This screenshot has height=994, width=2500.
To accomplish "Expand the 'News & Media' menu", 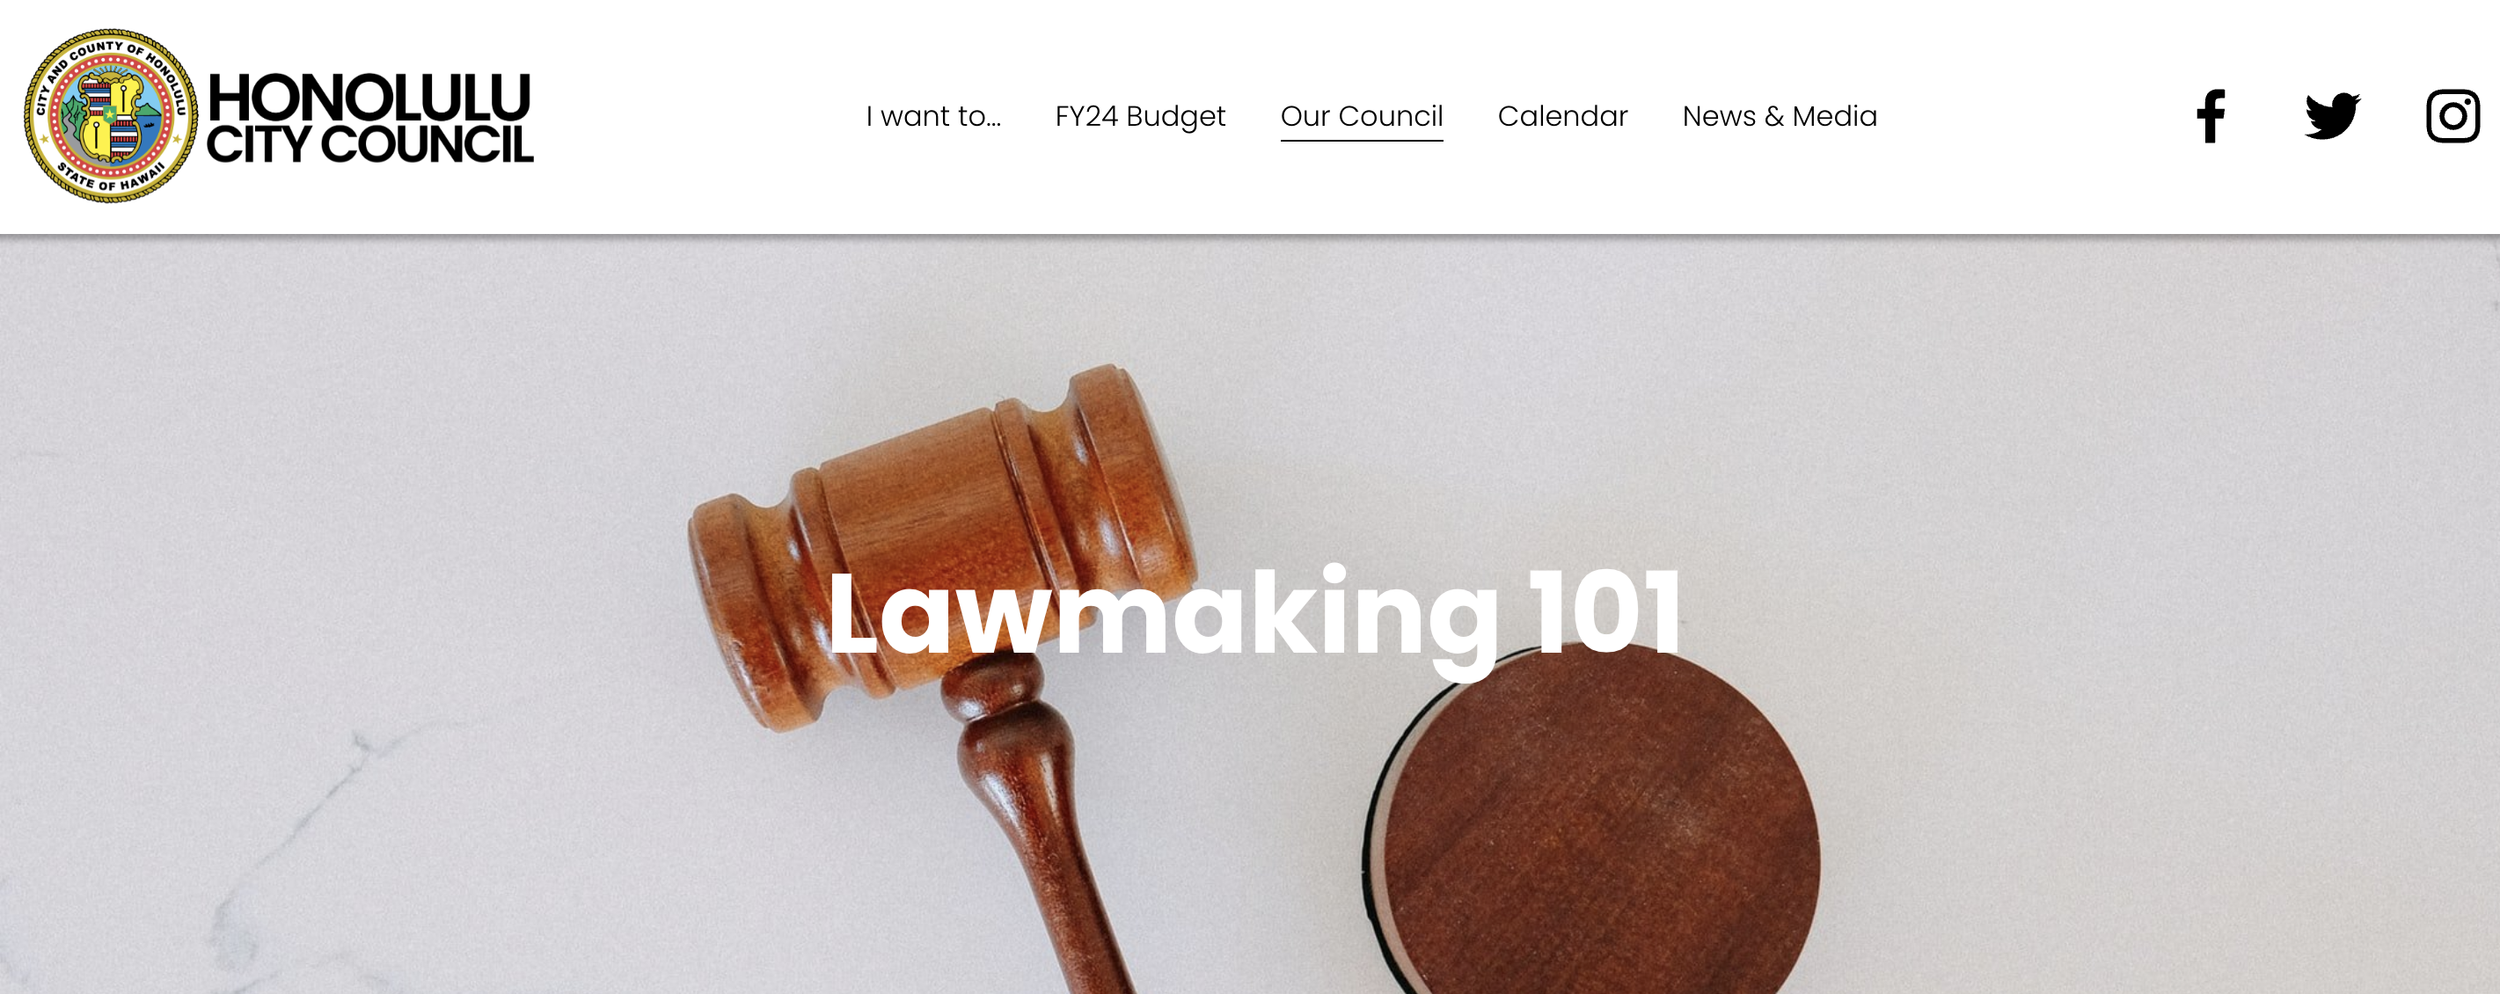I will 1779,116.
